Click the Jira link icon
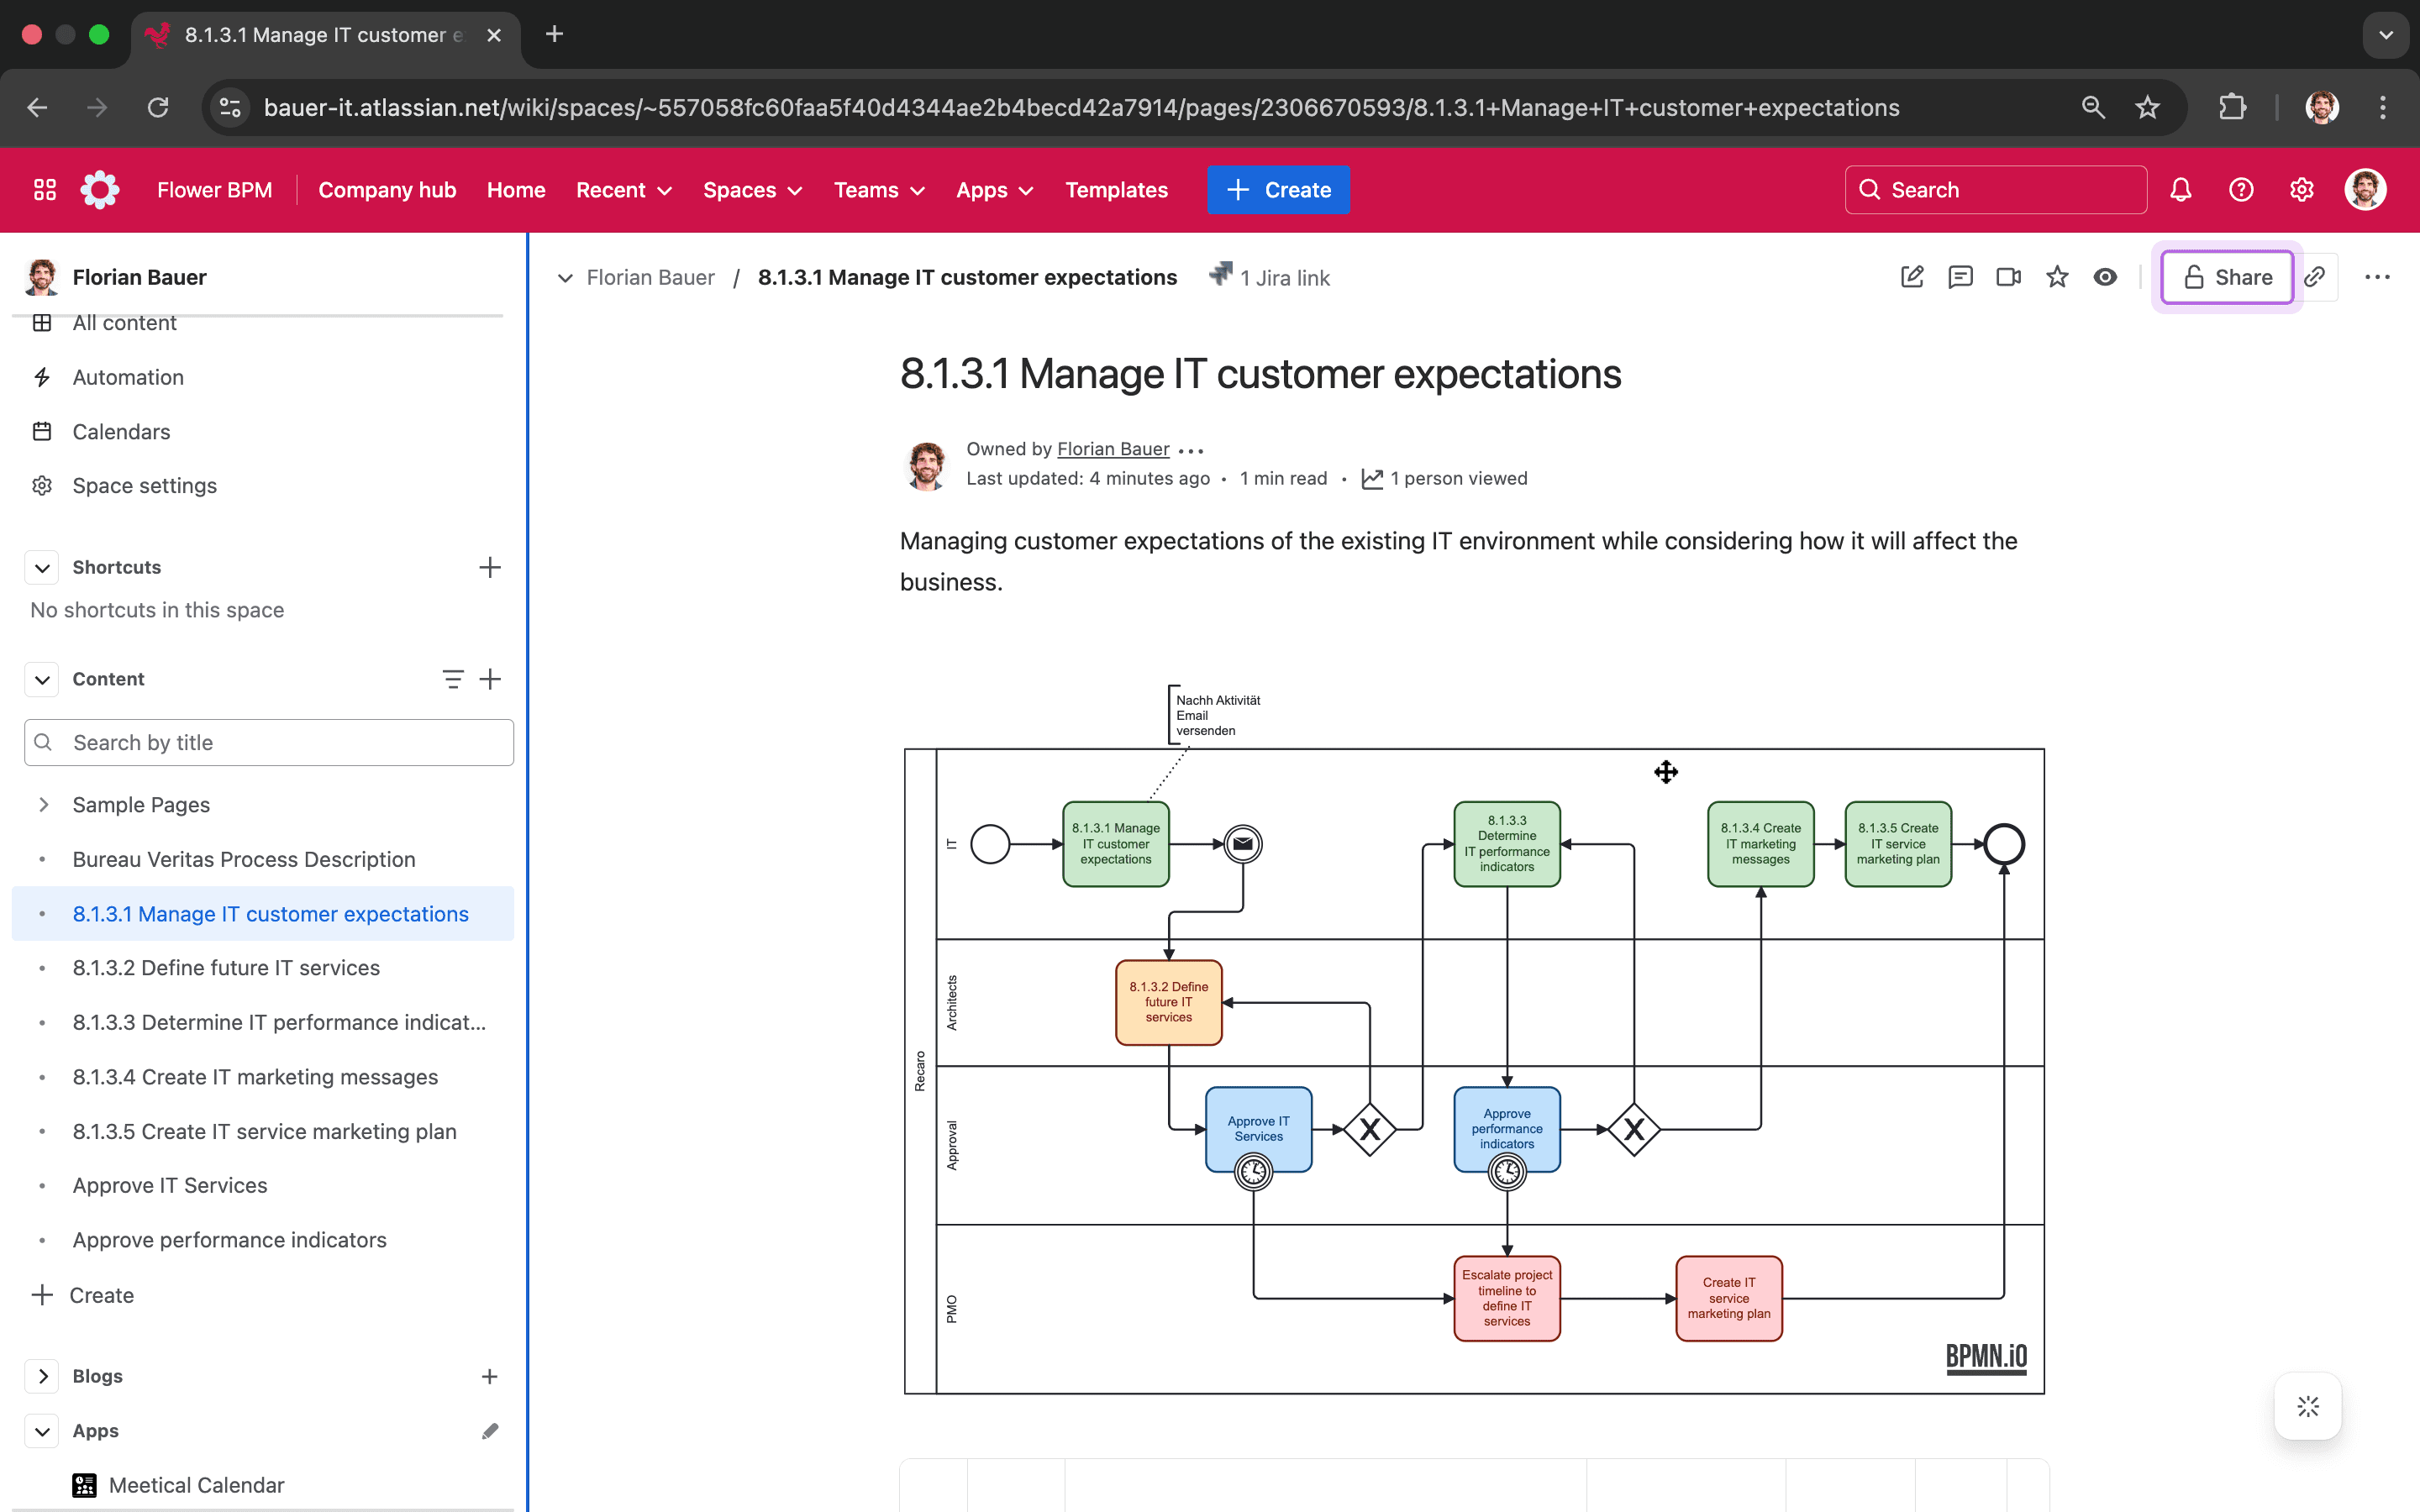The width and height of the screenshot is (2420, 1512). point(1218,276)
